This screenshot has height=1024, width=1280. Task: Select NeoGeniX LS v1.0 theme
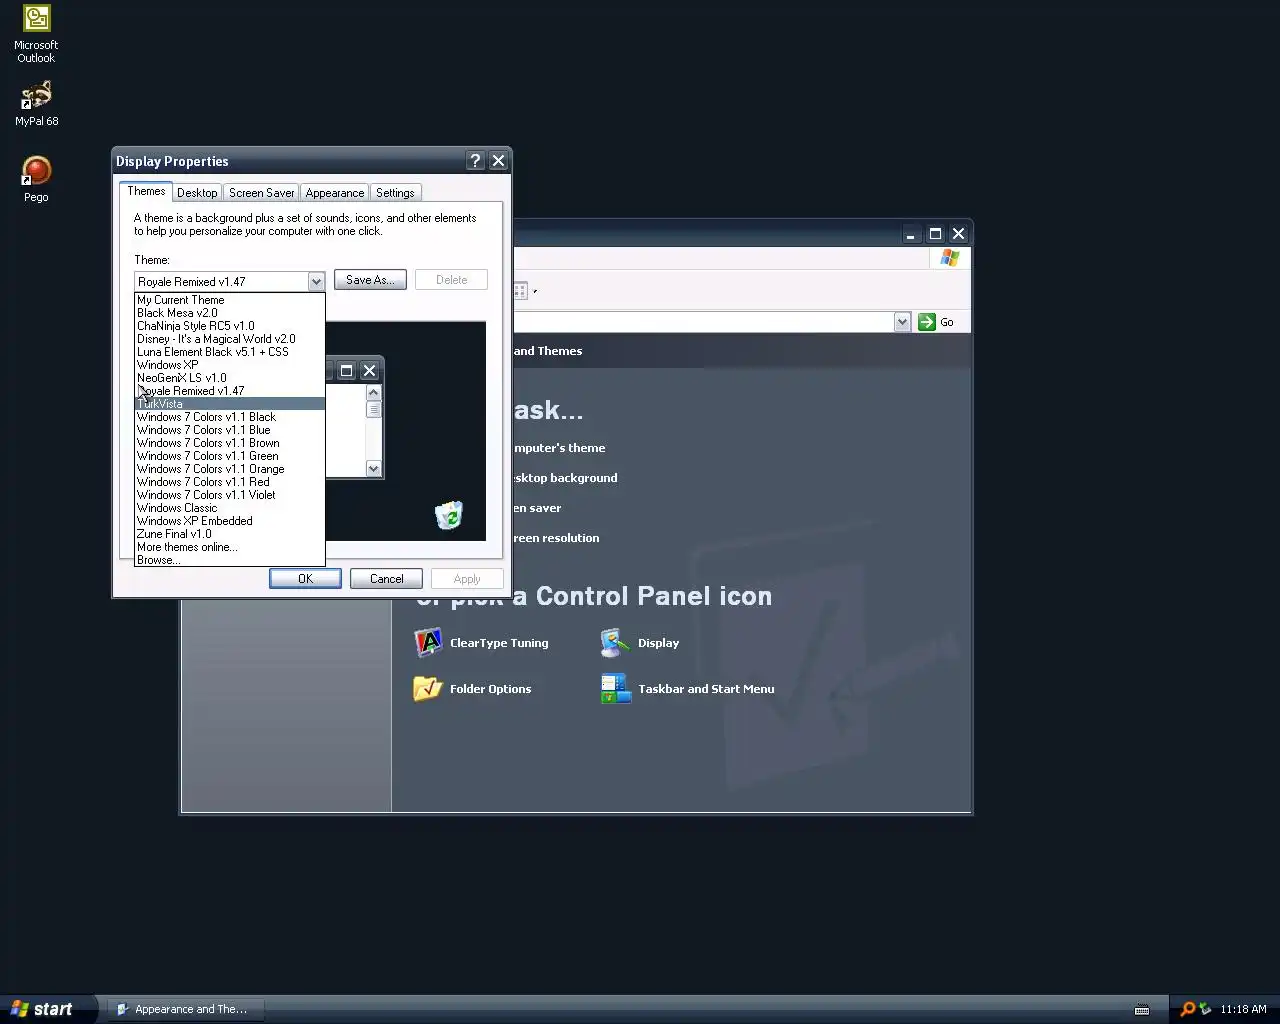pos(230,378)
